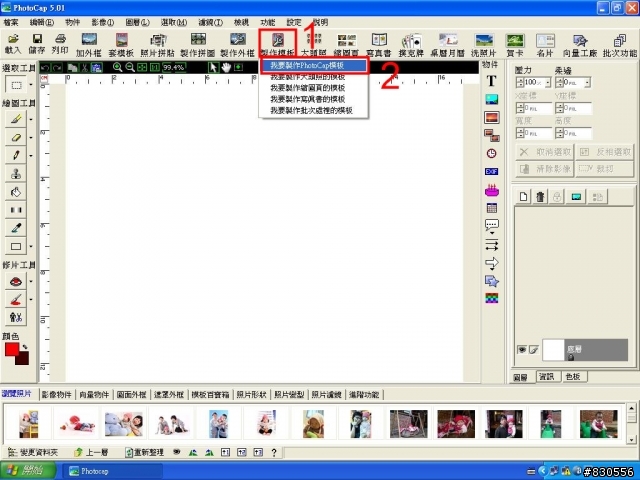Toggle the brush edit icon on 底層 layer
Viewport: 640px width, 480px height.
(x=533, y=350)
